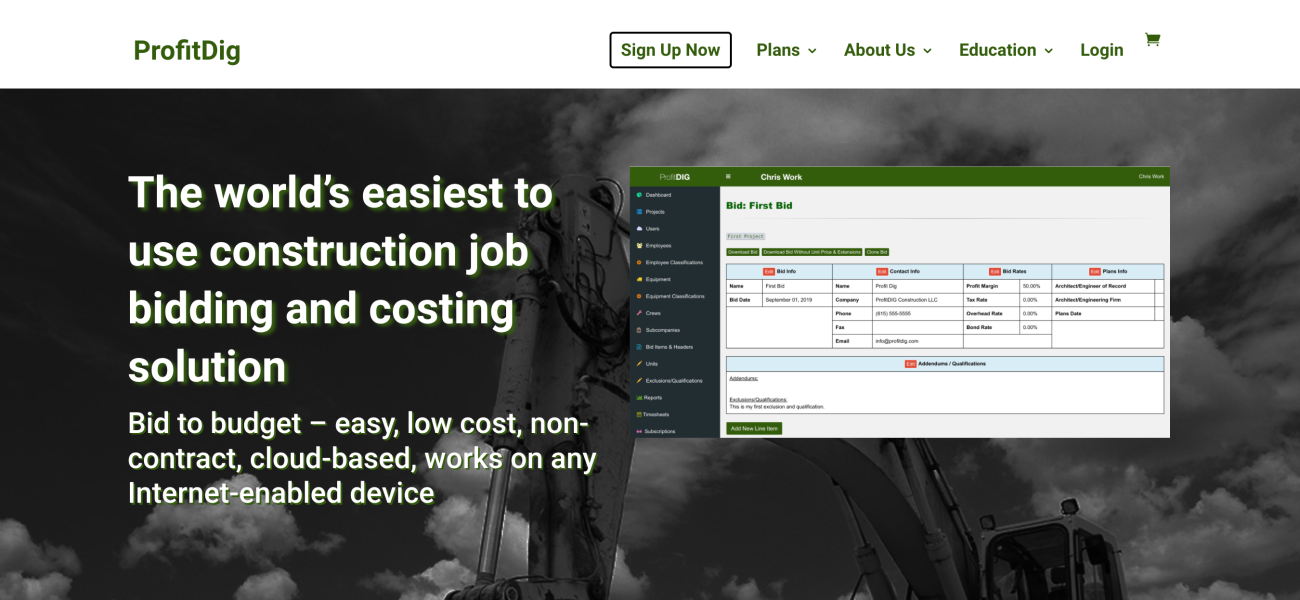Screen dimensions: 1300x600
Task: Select the Crews sidebar icon
Action: pos(639,313)
